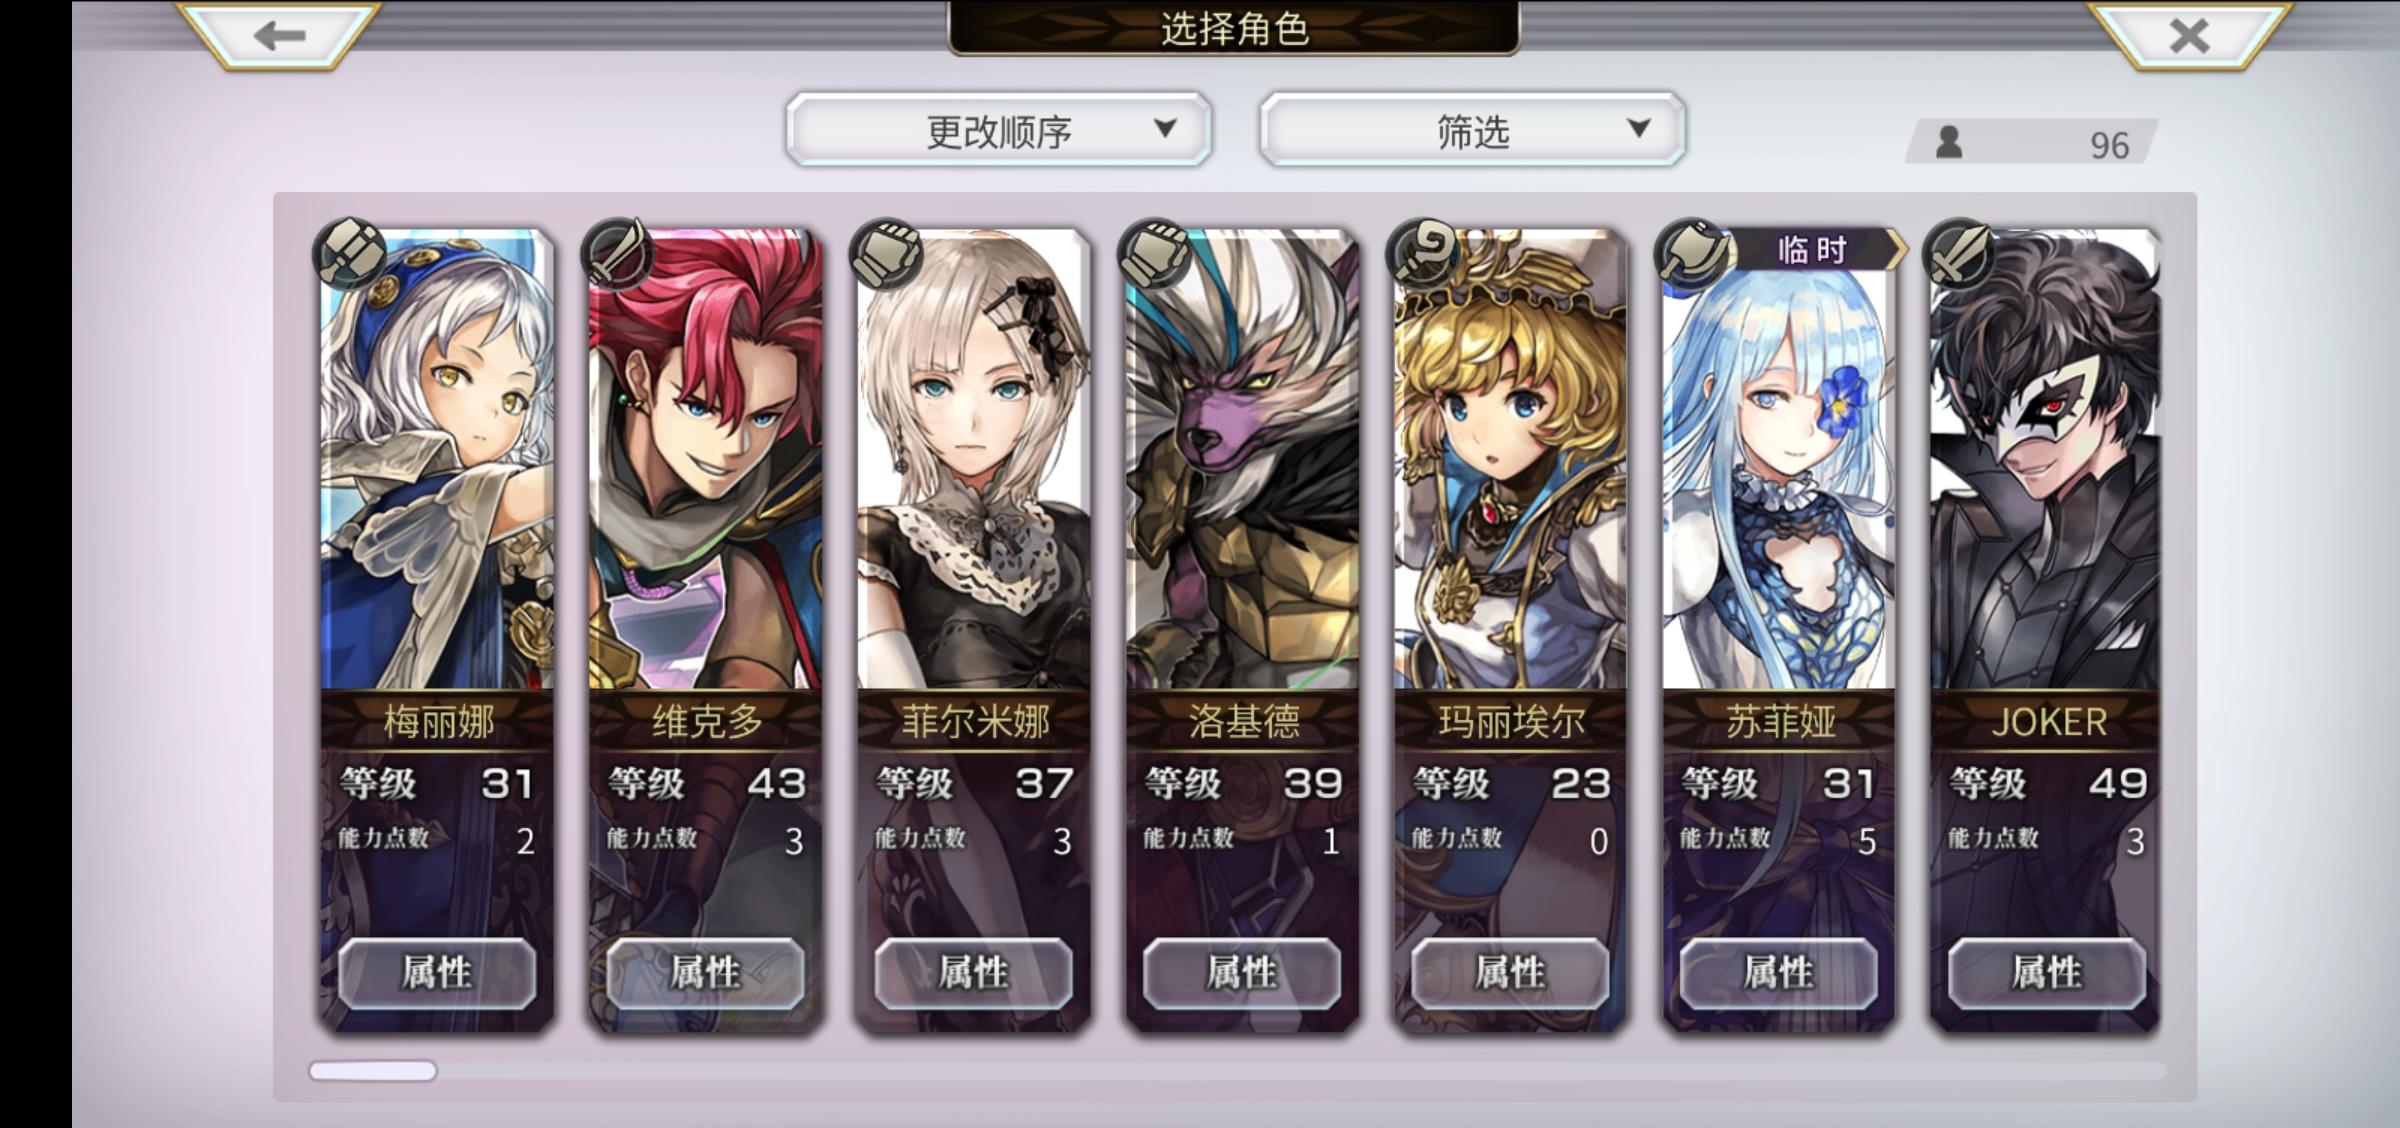Select the 维克多 character portrait

705,460
